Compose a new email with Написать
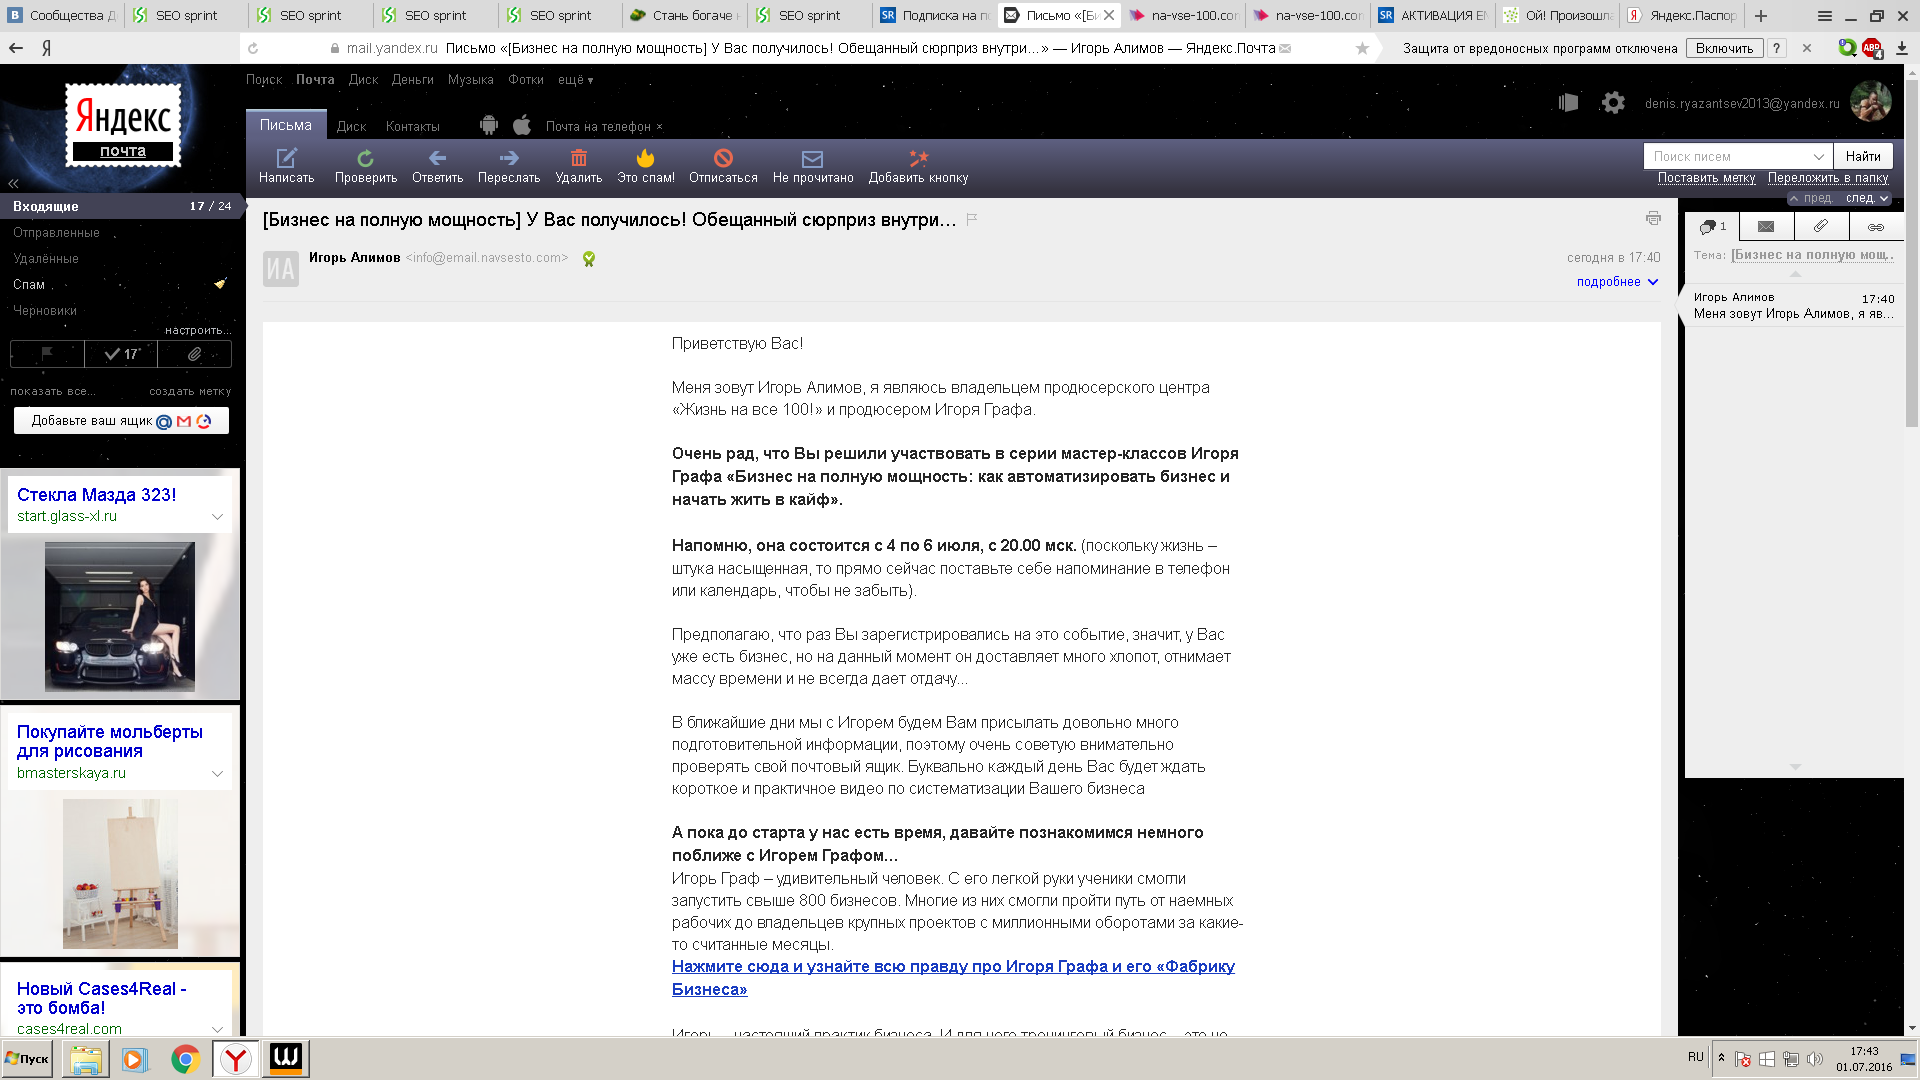This screenshot has width=1920, height=1080. pyautogui.click(x=286, y=165)
